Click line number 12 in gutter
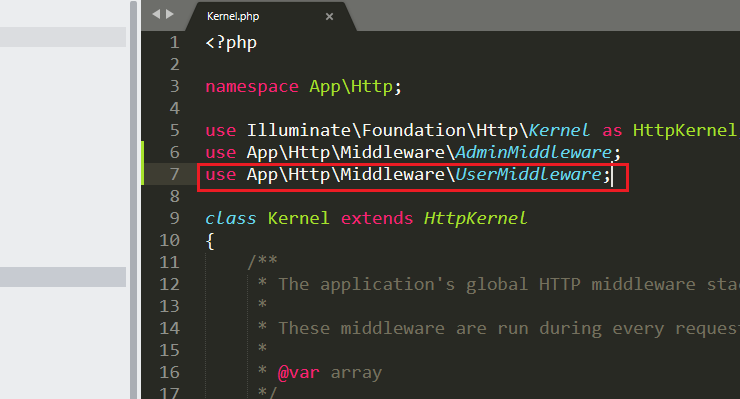 point(169,284)
